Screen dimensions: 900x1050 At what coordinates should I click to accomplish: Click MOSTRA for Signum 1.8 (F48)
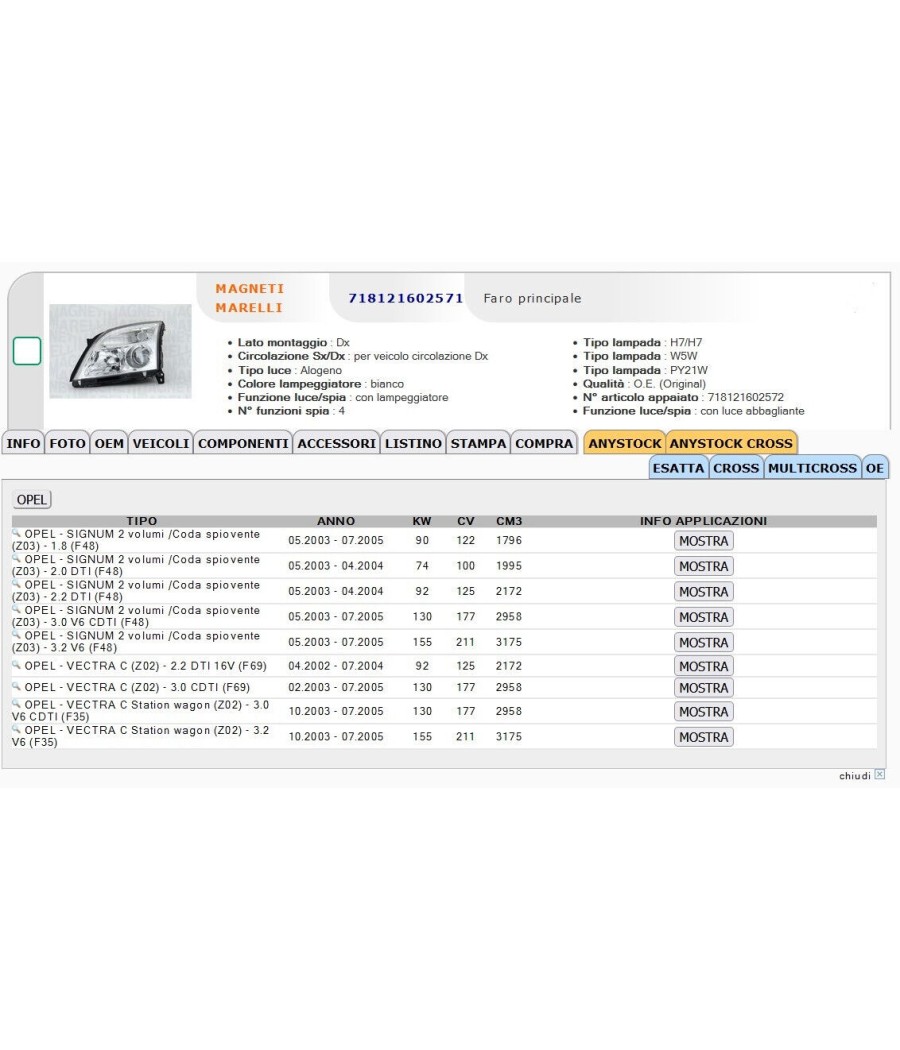[x=703, y=541]
